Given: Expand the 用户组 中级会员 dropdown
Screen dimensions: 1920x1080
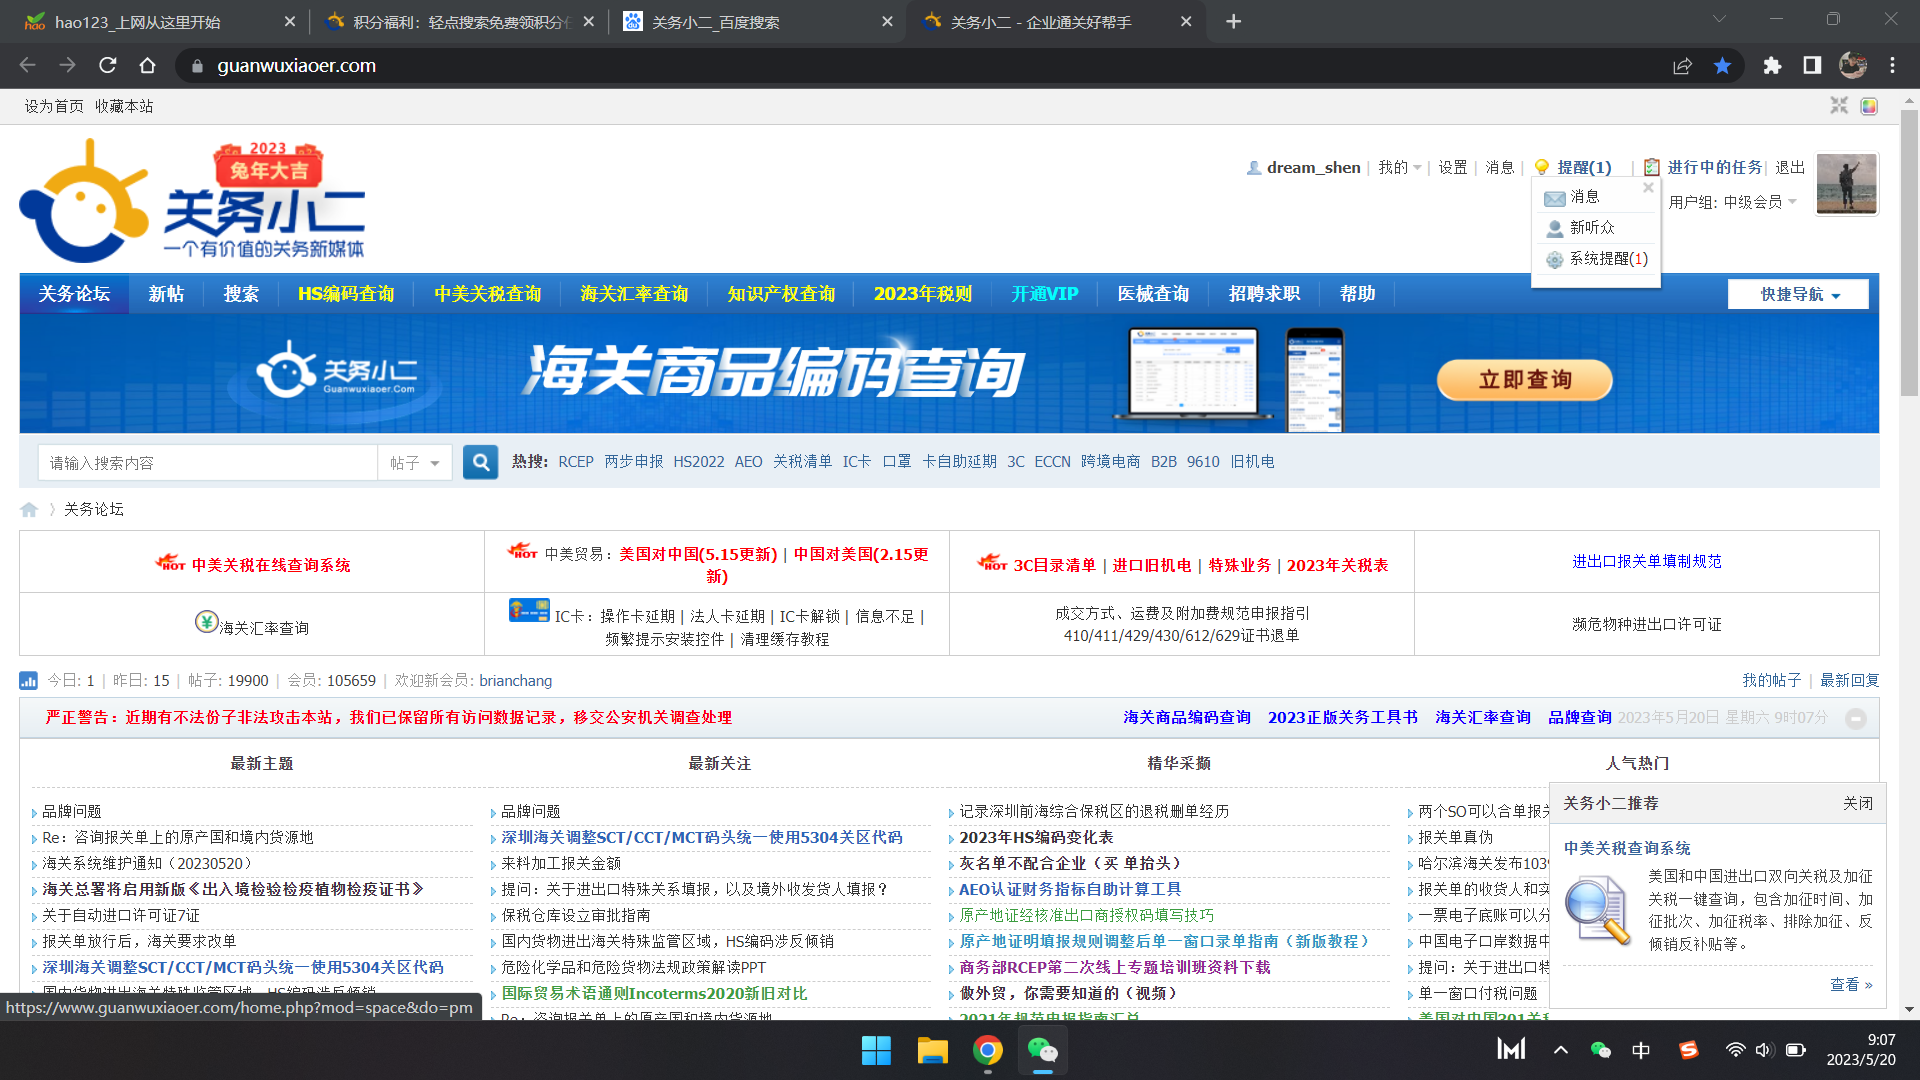Looking at the screenshot, I should [x=1734, y=202].
